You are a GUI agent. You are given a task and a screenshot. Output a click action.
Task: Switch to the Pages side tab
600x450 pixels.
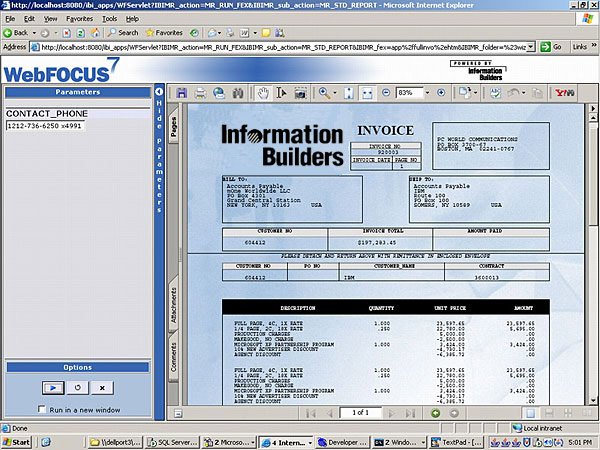tap(173, 126)
